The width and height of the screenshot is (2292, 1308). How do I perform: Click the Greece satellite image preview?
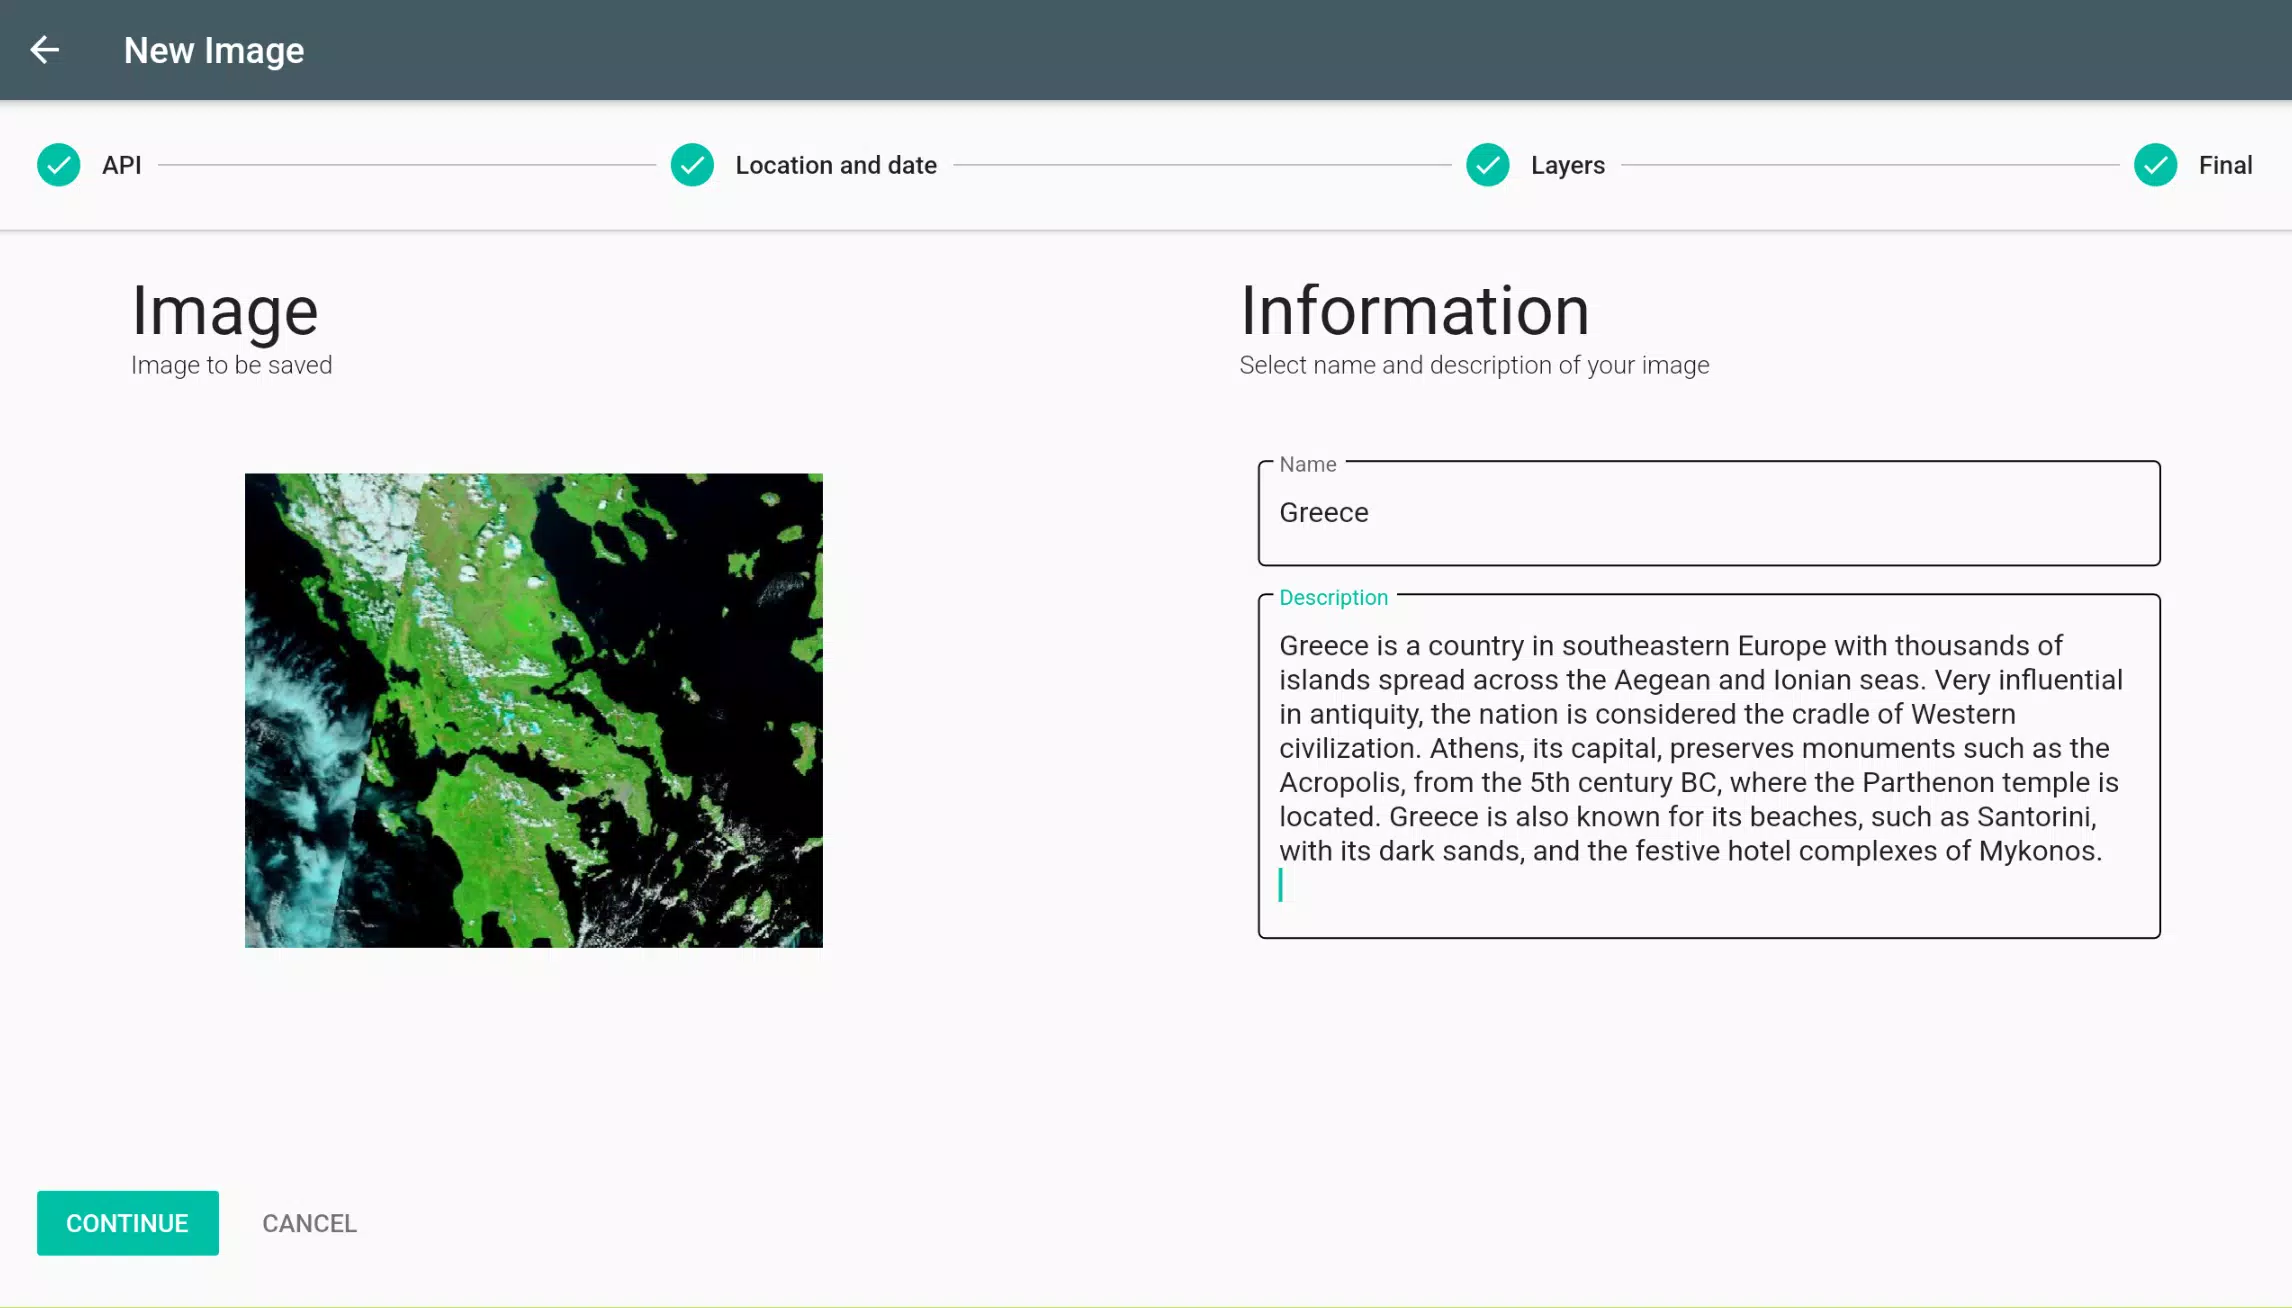(534, 710)
